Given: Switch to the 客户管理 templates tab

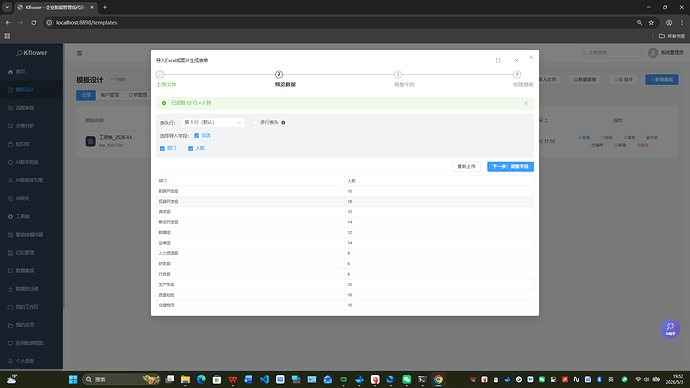Looking at the screenshot, I should (110, 95).
